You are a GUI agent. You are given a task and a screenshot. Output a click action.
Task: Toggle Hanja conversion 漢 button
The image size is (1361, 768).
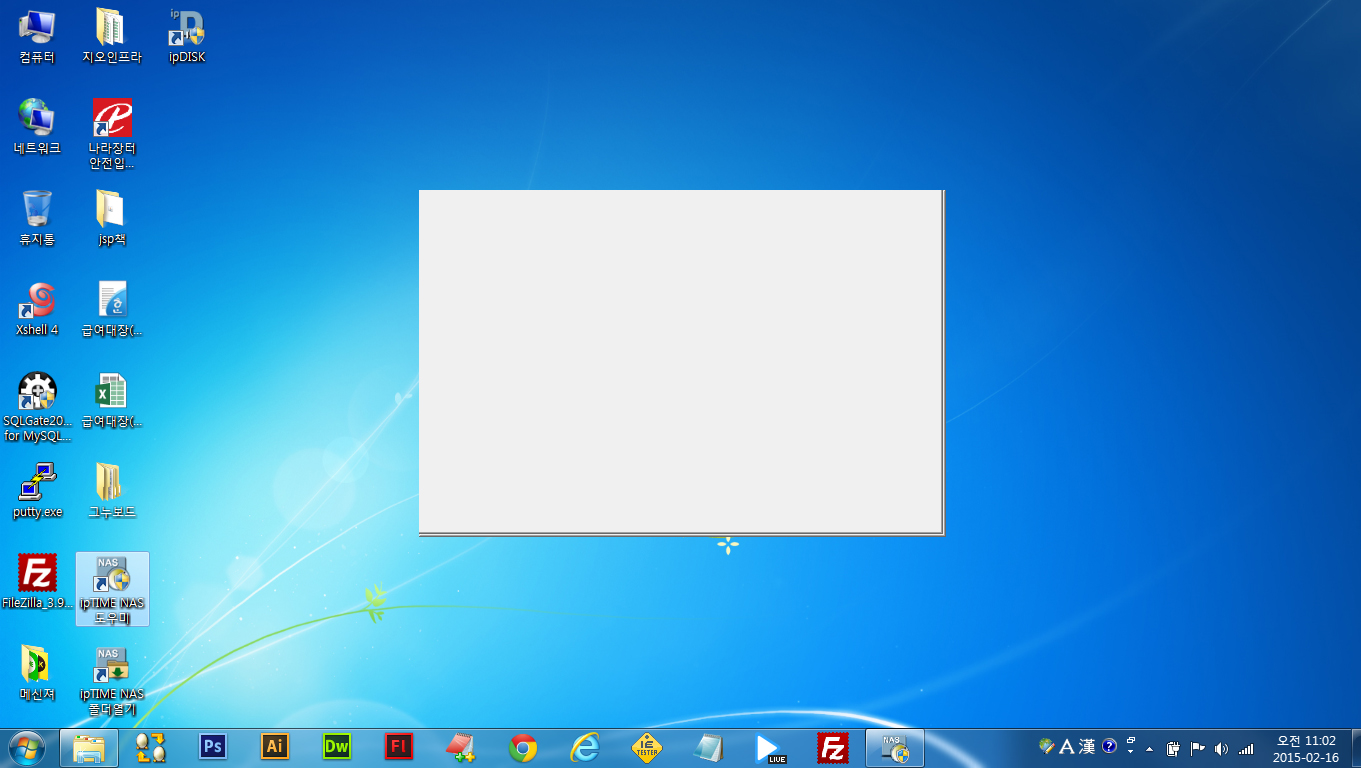(1087, 747)
